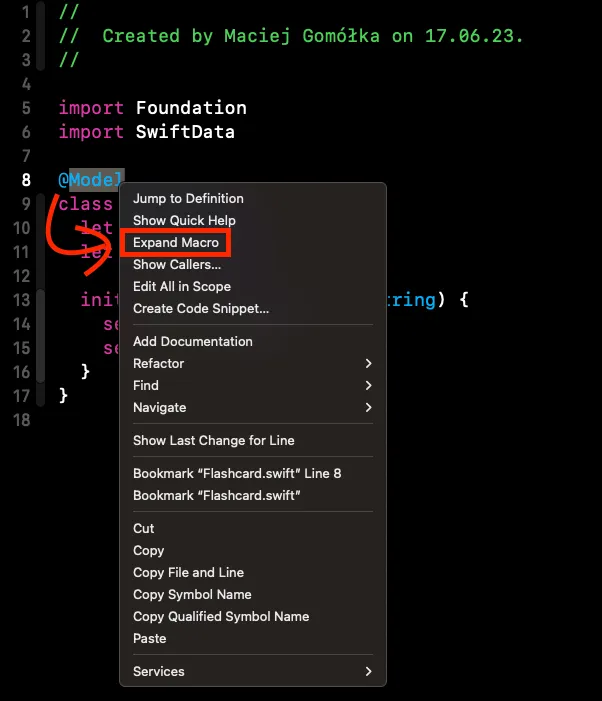Choose Bookmark "Flashcard.swift" entry
The width and height of the screenshot is (602, 701).
216,495
